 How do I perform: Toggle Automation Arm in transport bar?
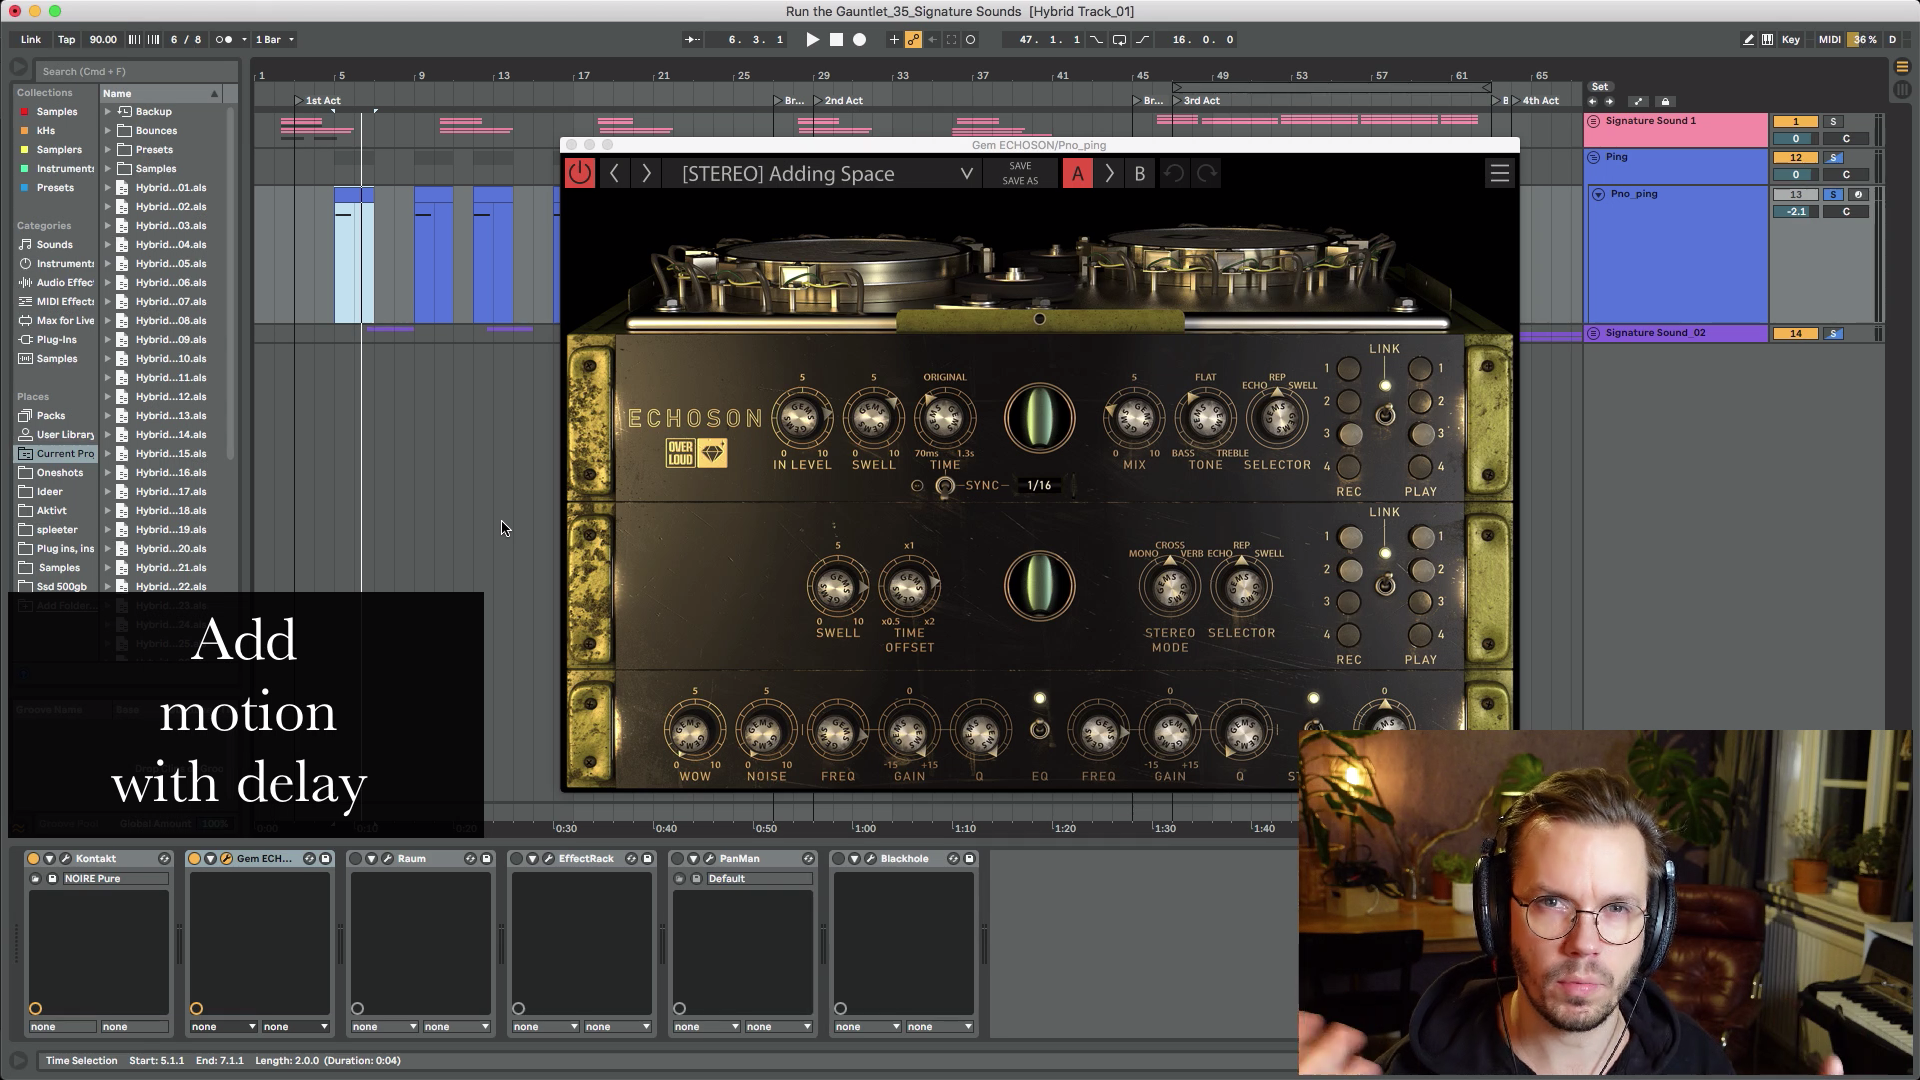click(x=913, y=40)
